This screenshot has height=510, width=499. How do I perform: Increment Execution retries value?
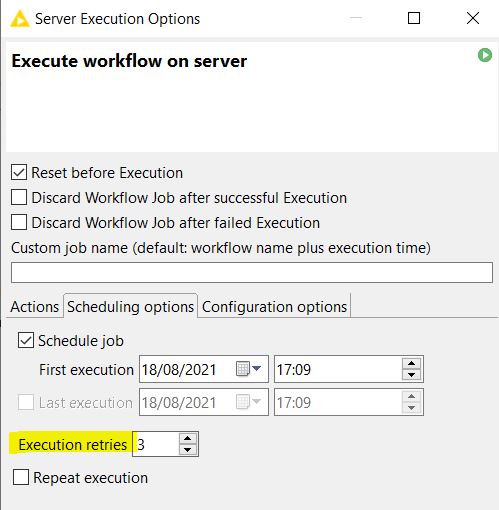tap(188, 438)
